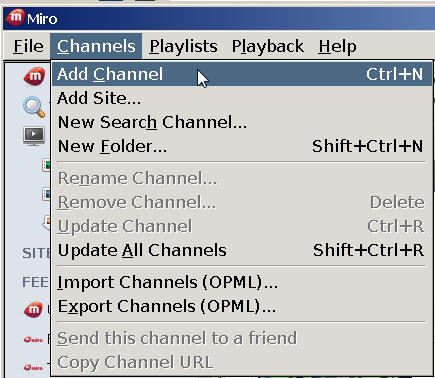Viewport: 435px width, 378px height.
Task: Select New Folder... menu entry
Action: pos(242,146)
